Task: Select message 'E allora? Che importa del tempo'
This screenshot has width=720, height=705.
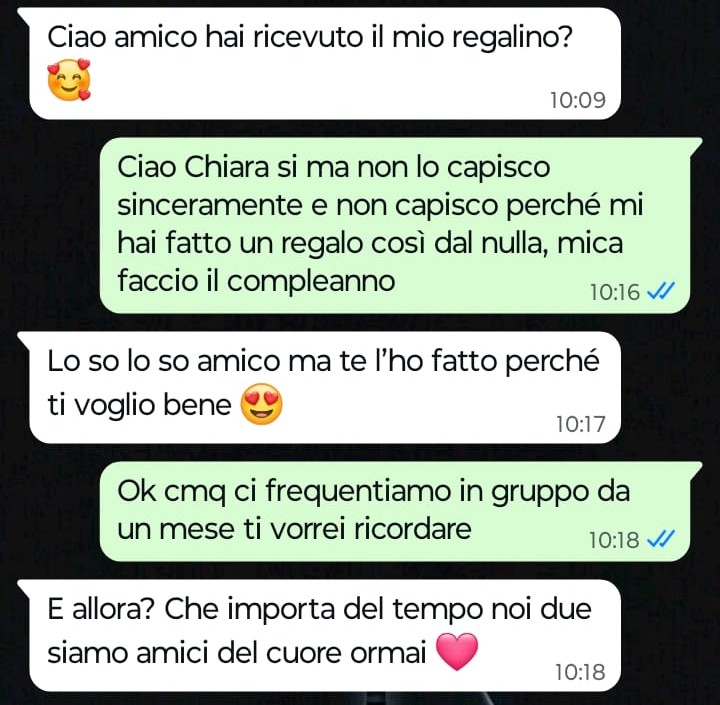Action: 325,636
